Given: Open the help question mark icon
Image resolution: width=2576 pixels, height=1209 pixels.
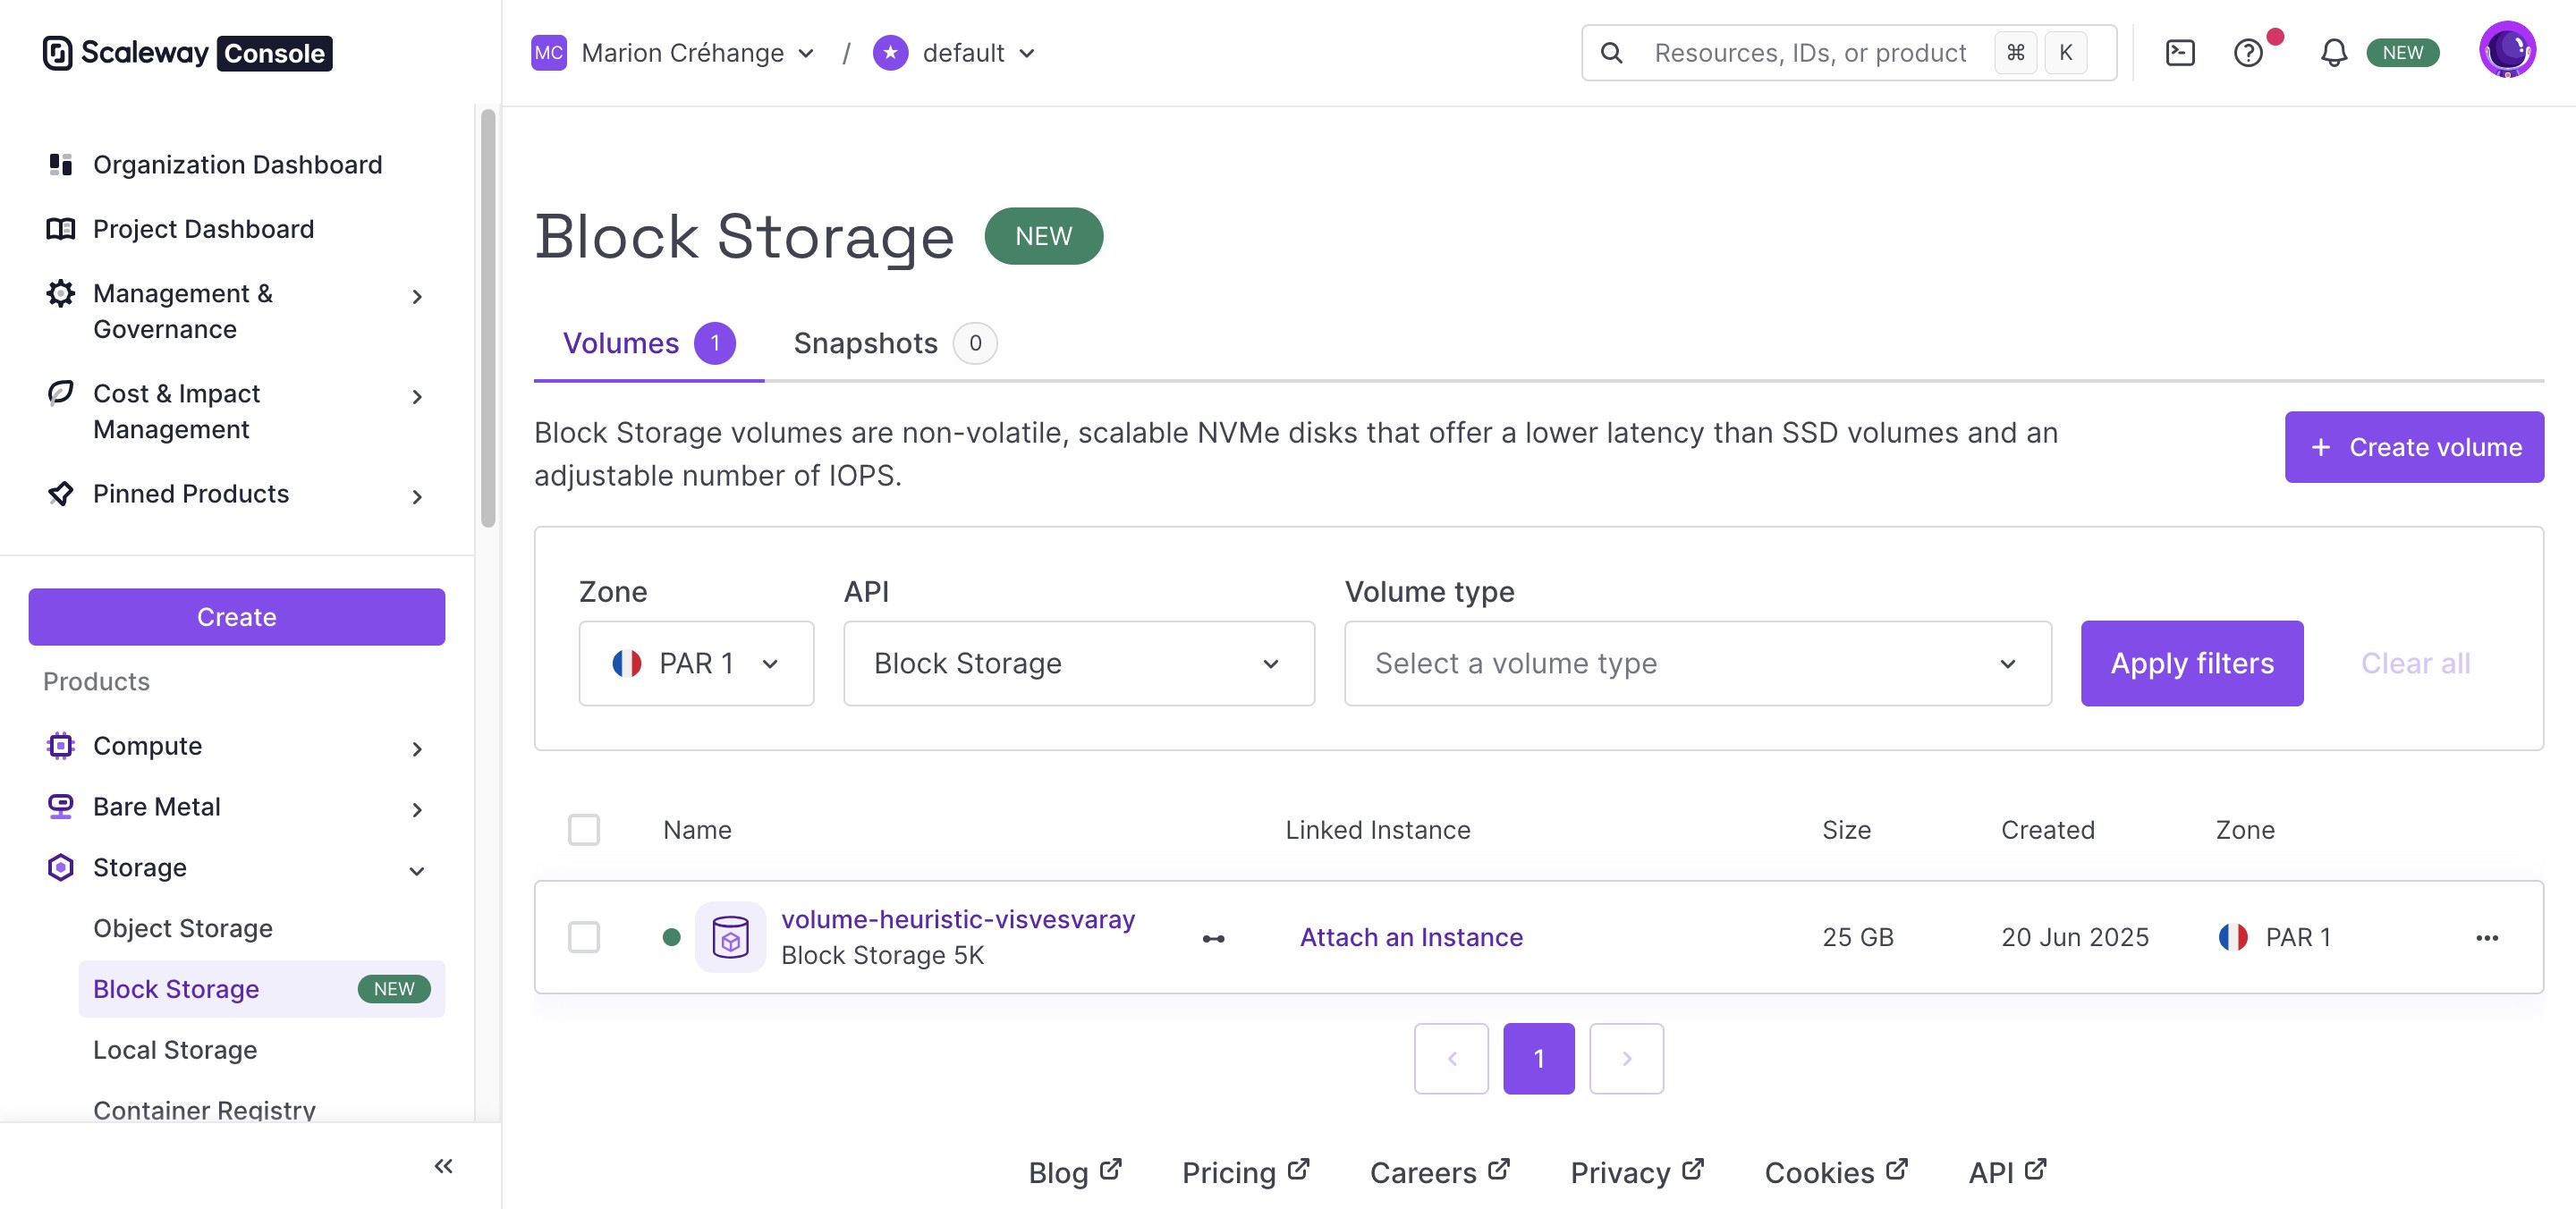Looking at the screenshot, I should pyautogui.click(x=2248, y=53).
